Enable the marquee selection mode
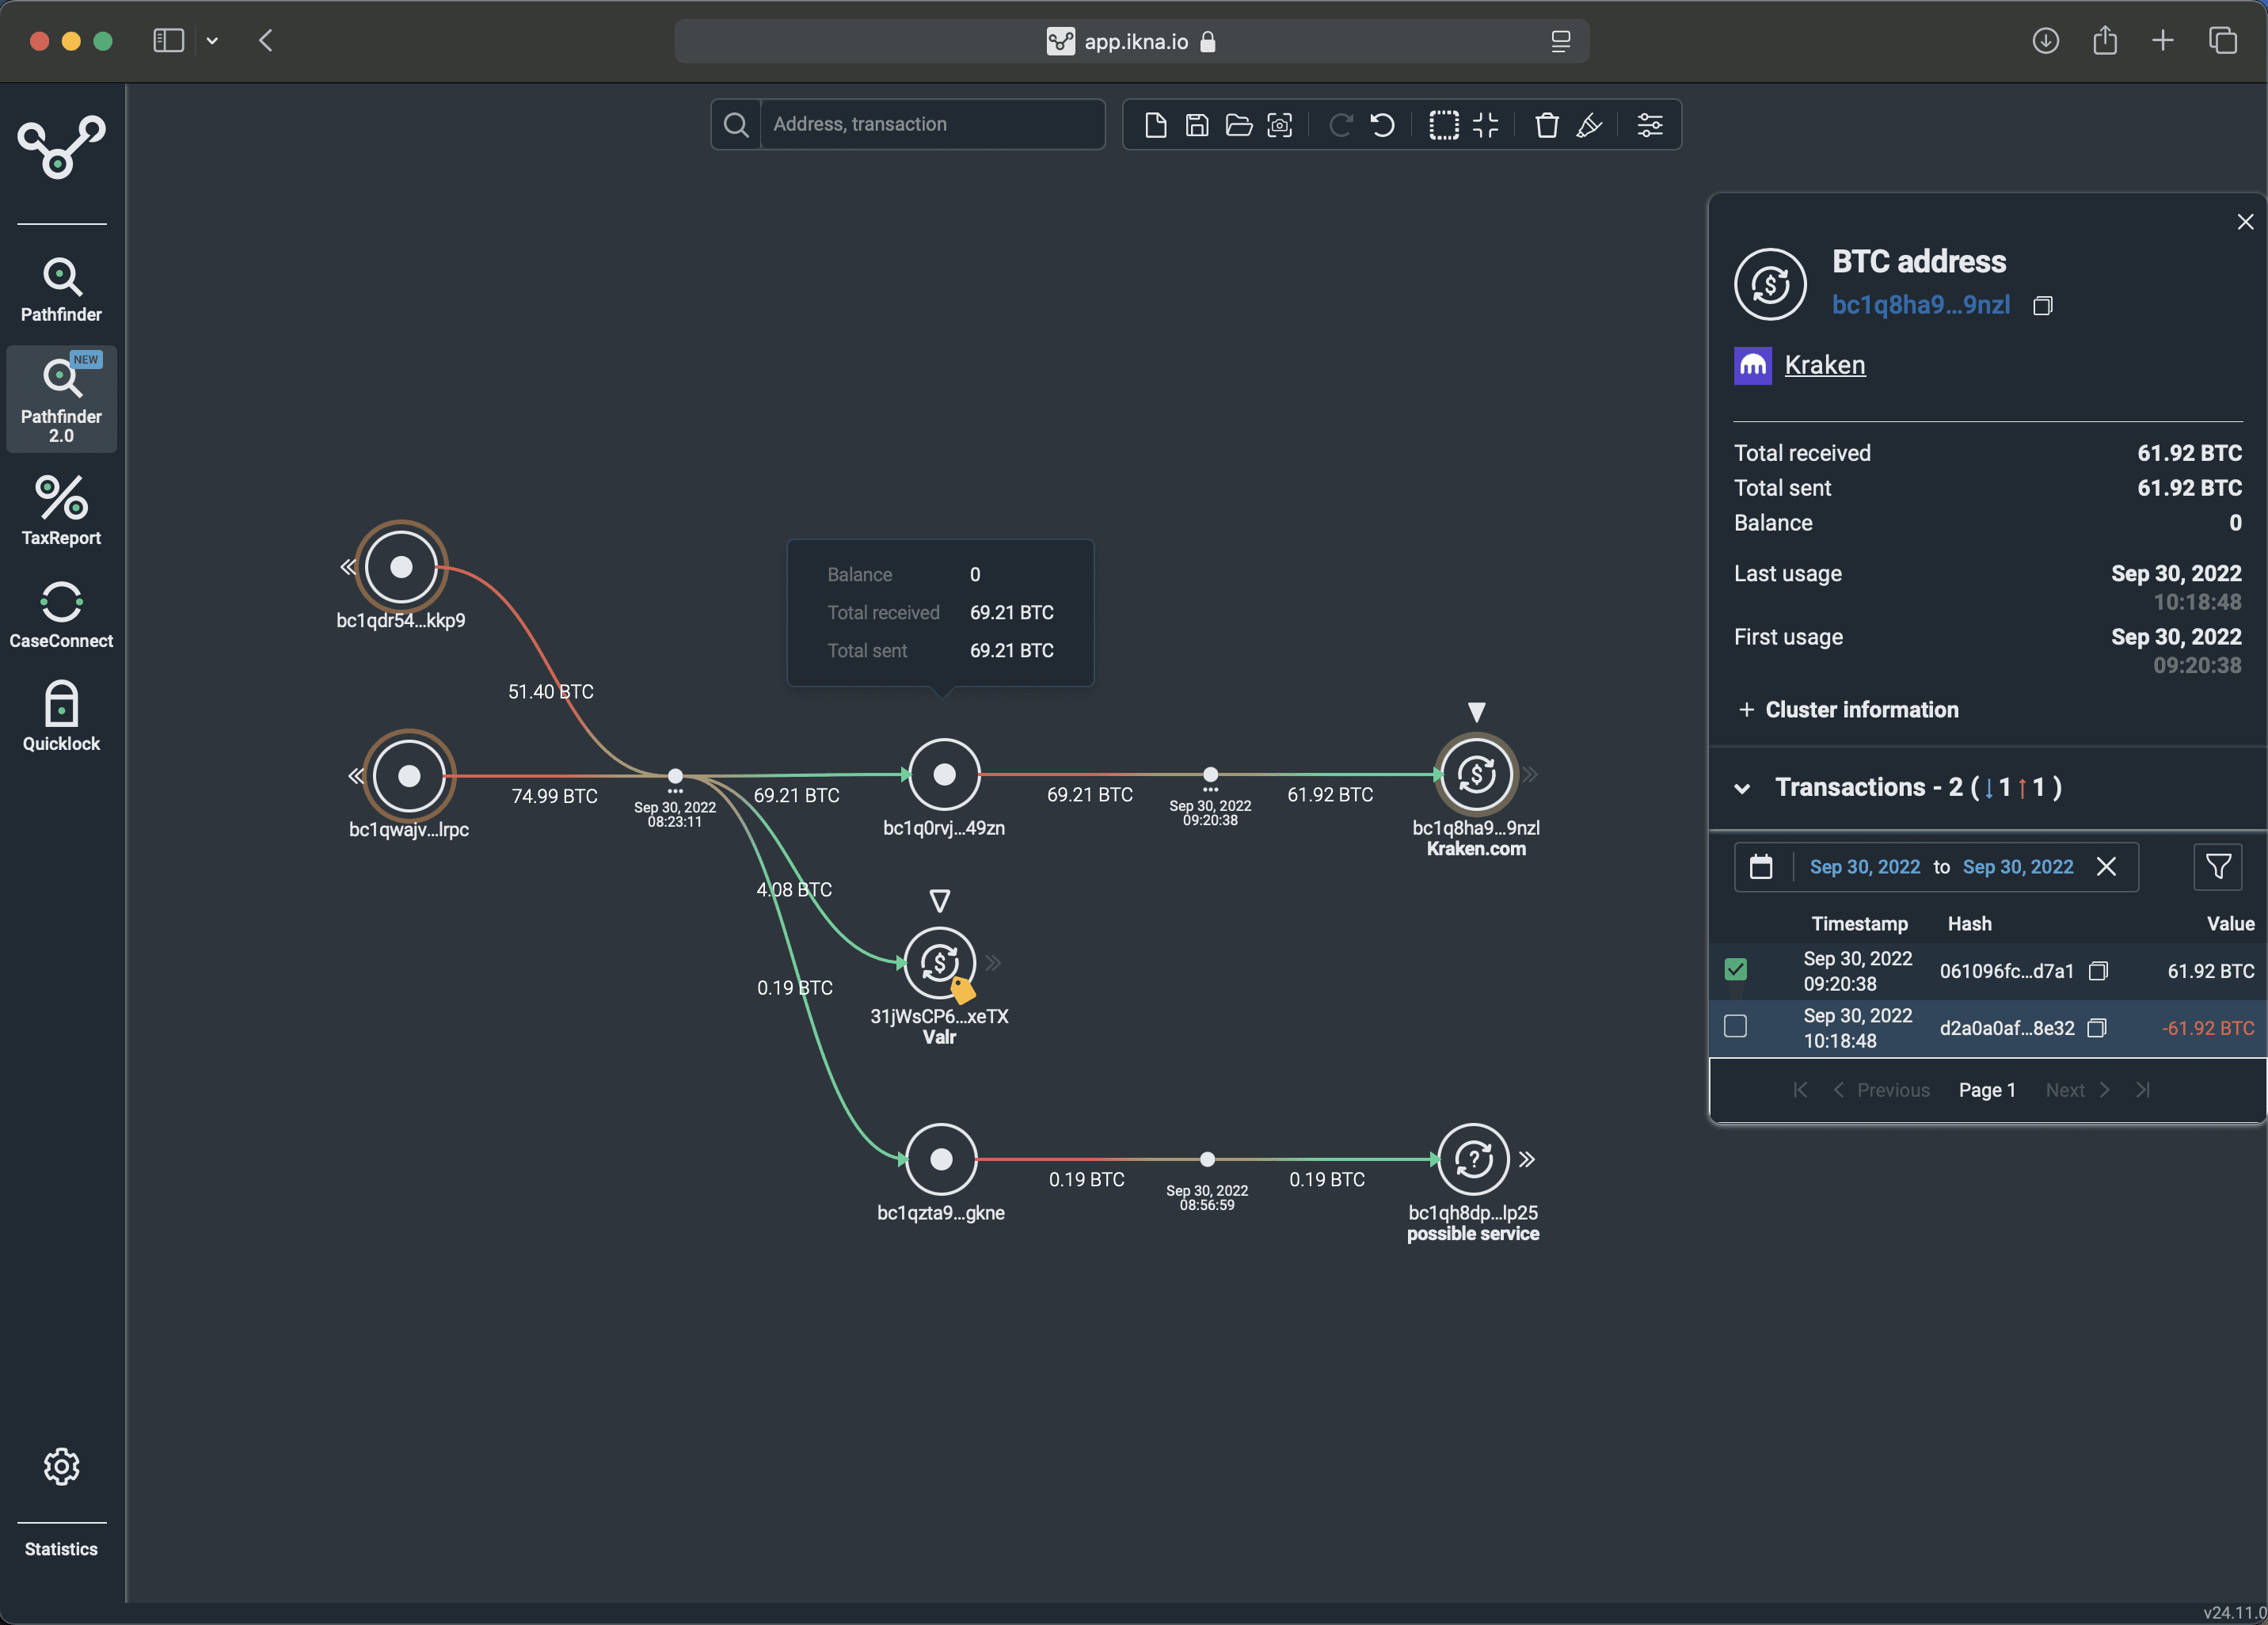 tap(1444, 124)
